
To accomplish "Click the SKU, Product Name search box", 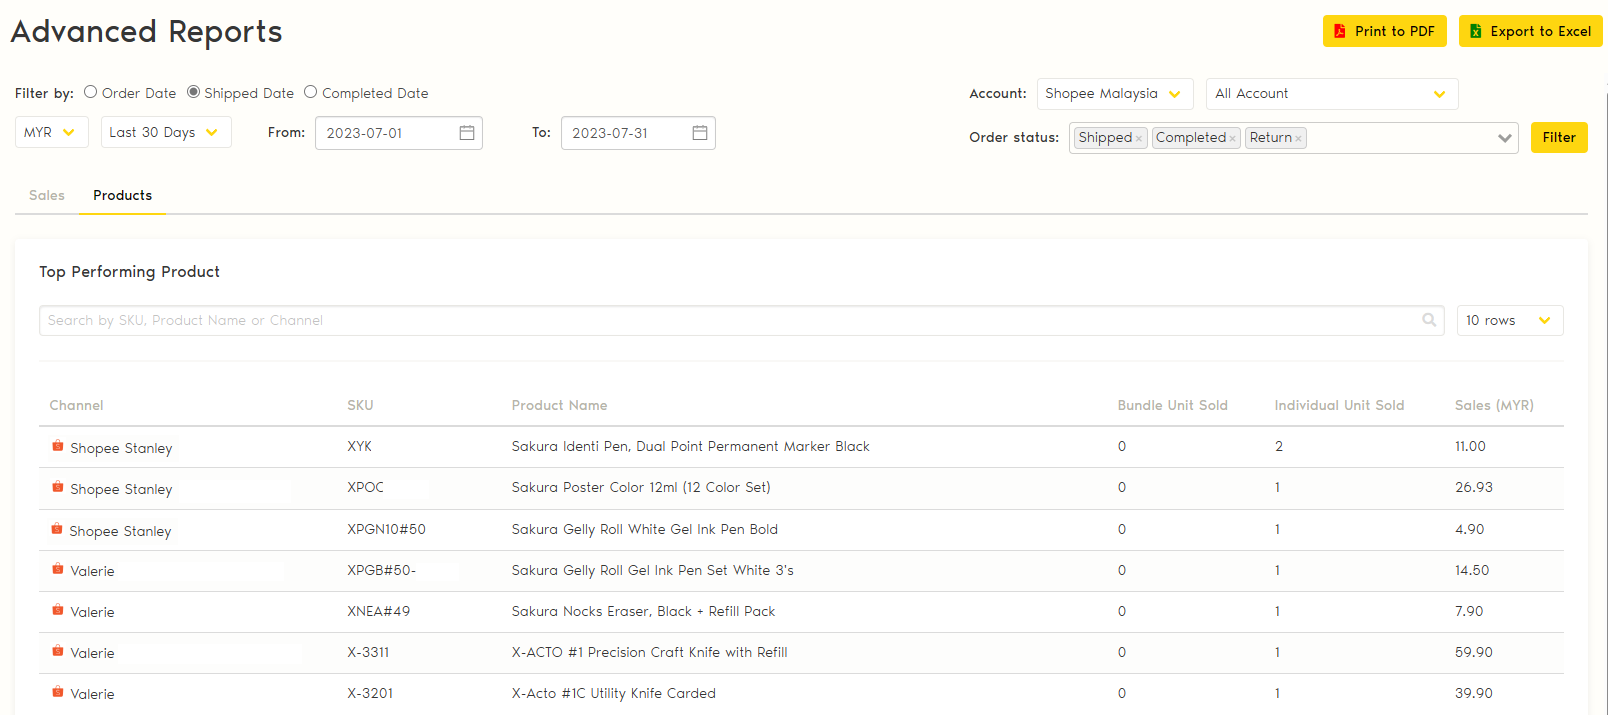I will [742, 320].
